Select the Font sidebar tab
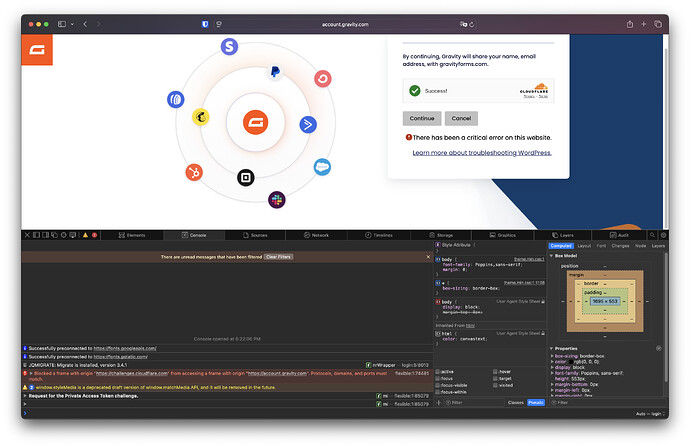 click(x=601, y=246)
